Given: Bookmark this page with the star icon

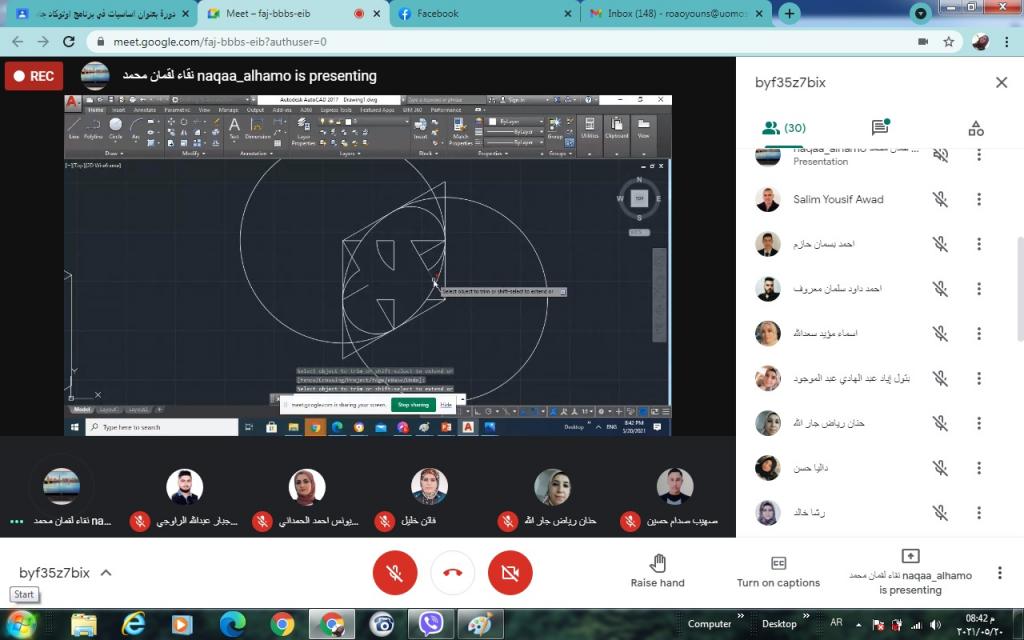Looking at the screenshot, I should 949,42.
